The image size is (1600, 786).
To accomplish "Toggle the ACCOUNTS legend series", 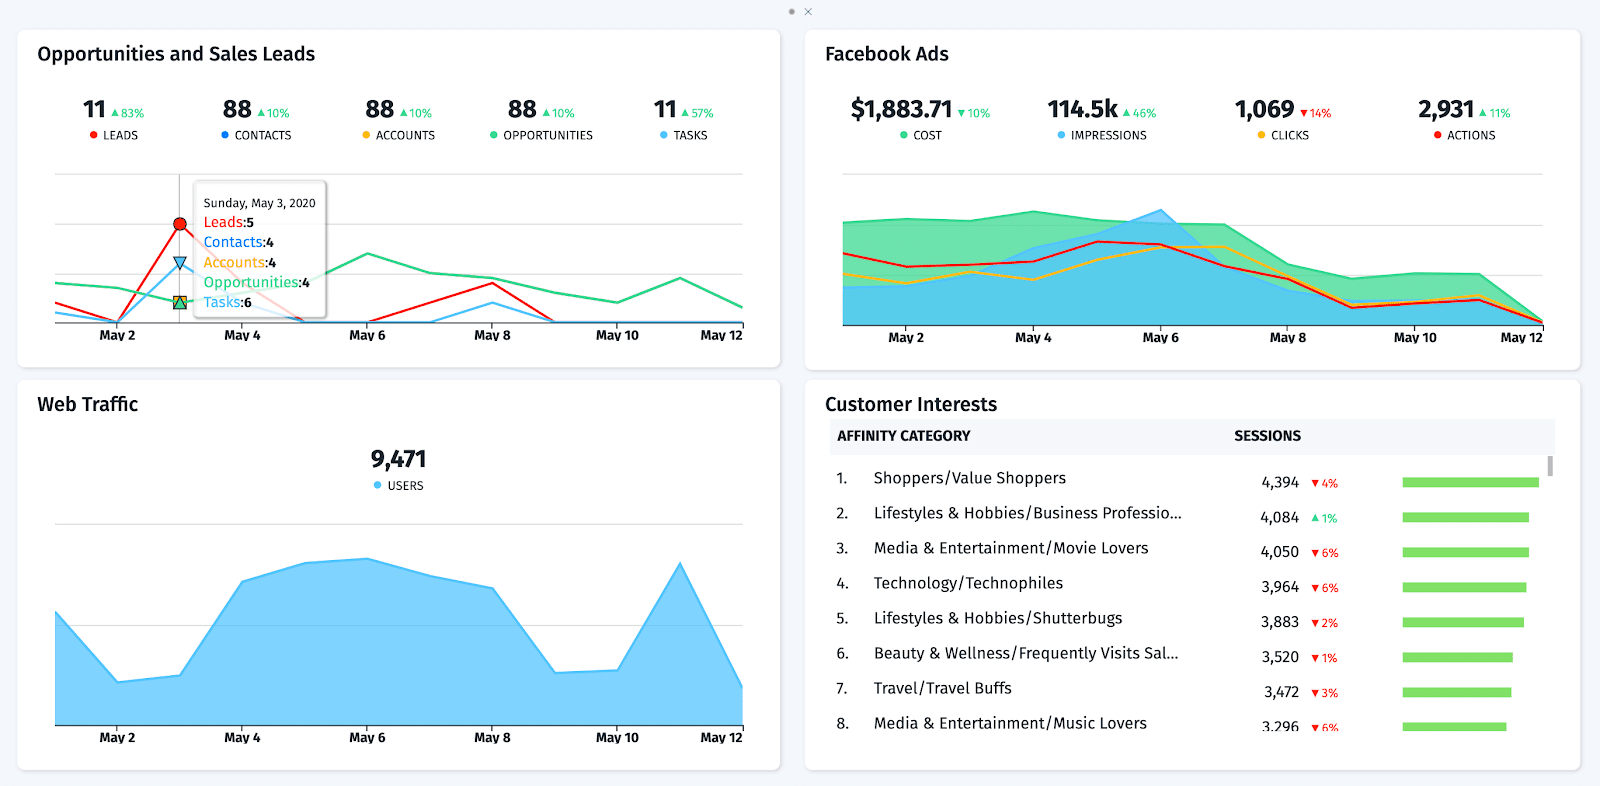I will coord(399,135).
